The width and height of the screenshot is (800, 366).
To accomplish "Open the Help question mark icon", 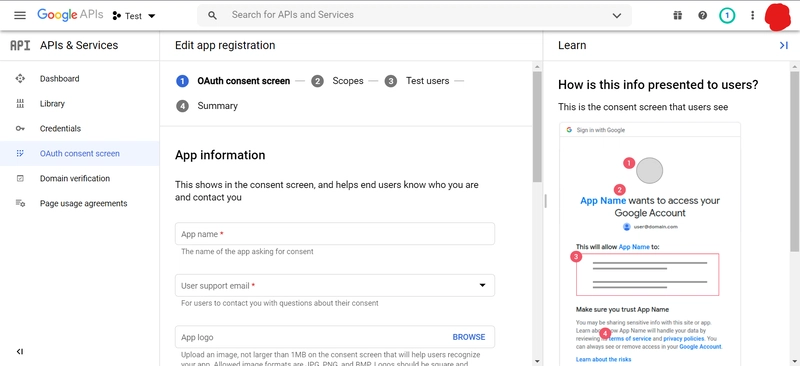I will tap(703, 15).
